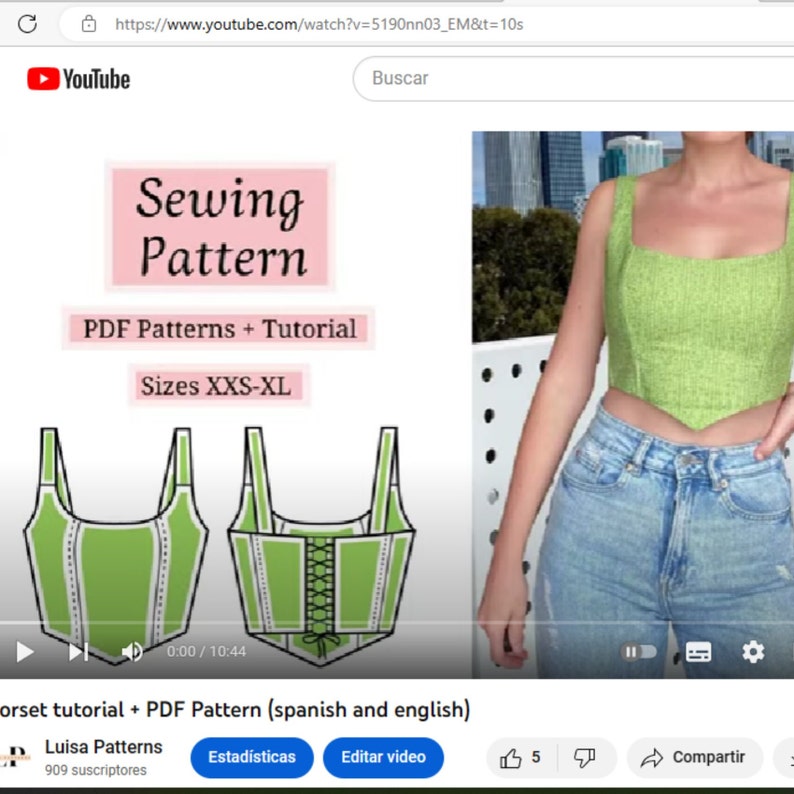This screenshot has height=794, width=794.
Task: Focus the Buscar search field
Action: pyautogui.click(x=573, y=78)
